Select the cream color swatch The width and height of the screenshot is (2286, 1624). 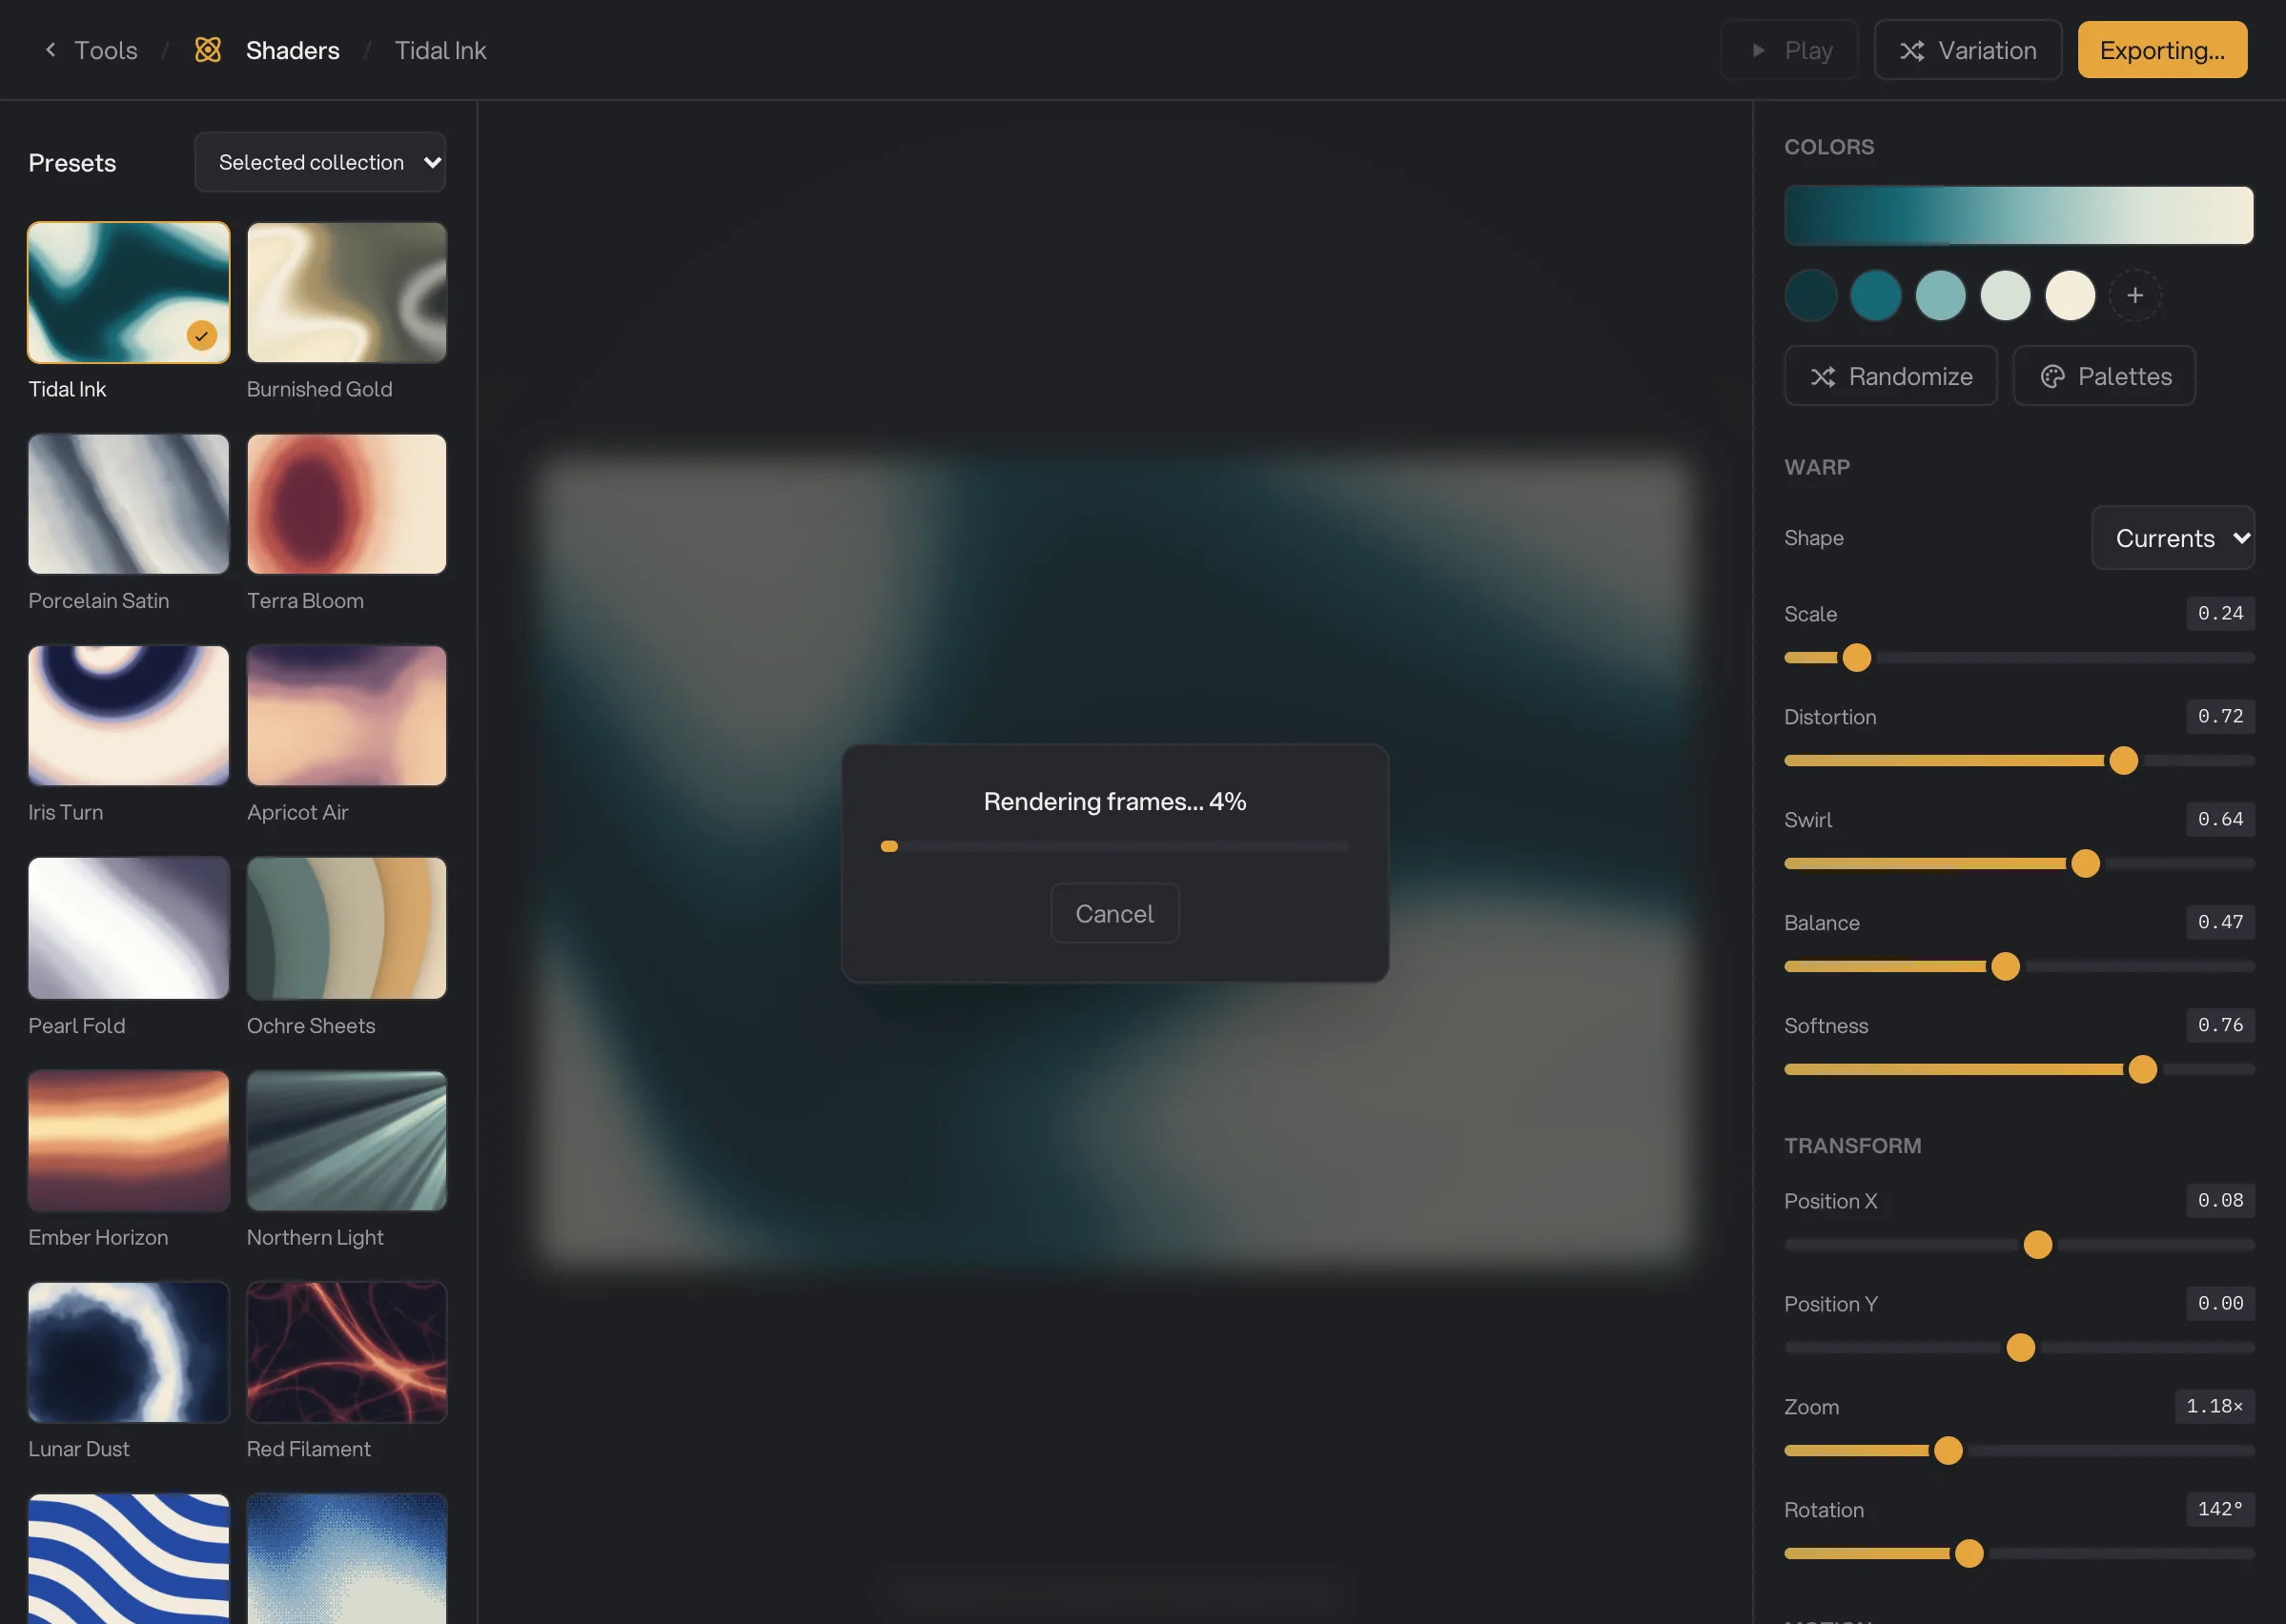pyautogui.click(x=2069, y=295)
